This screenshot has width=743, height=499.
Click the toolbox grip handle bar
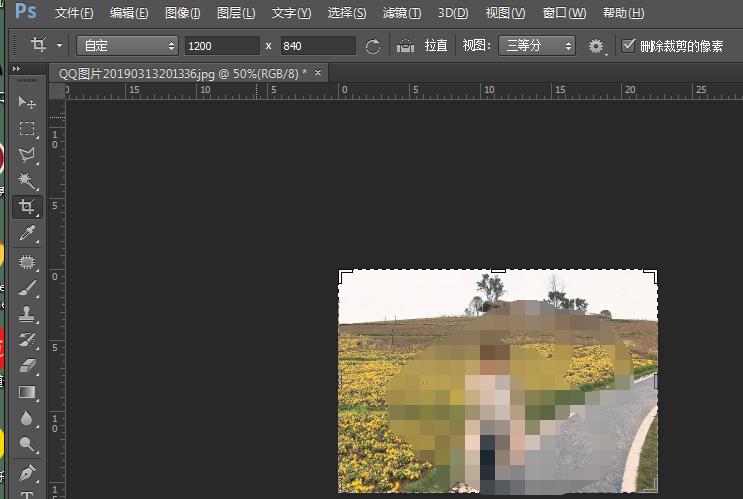point(27,81)
